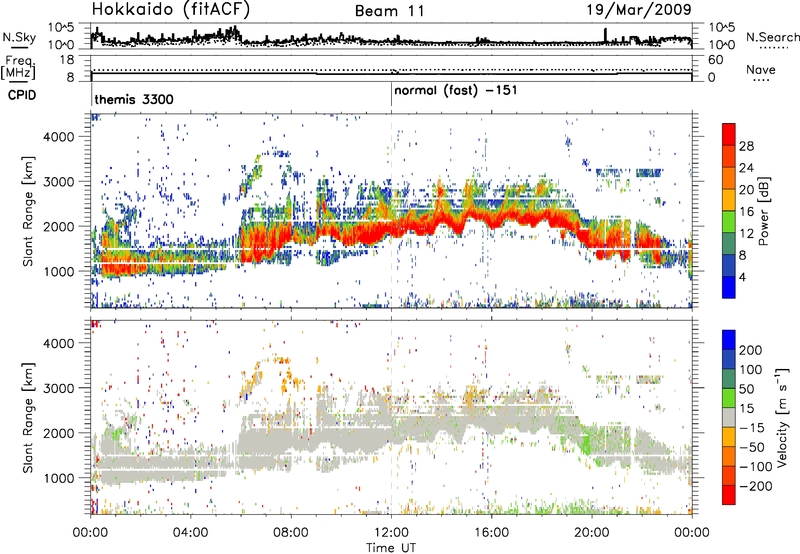
Task: Click the right '10^0' N.Search axis label
Action: pos(722,45)
